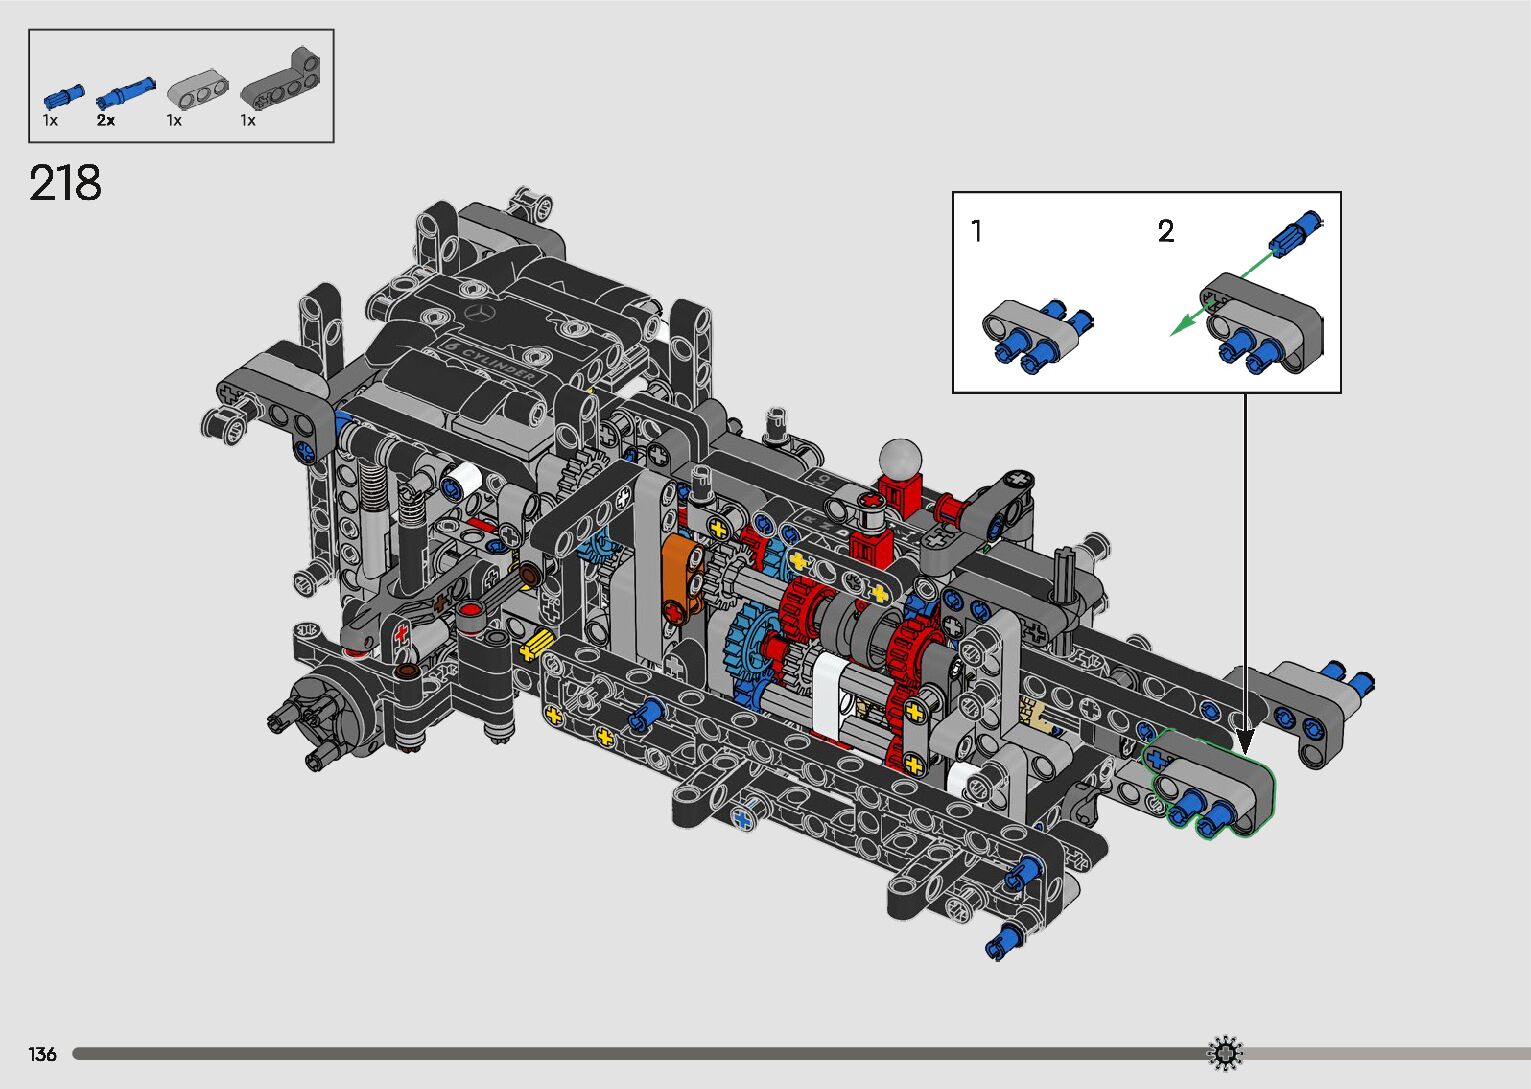Click the Mercedes star logo on the engine

pos(482,315)
